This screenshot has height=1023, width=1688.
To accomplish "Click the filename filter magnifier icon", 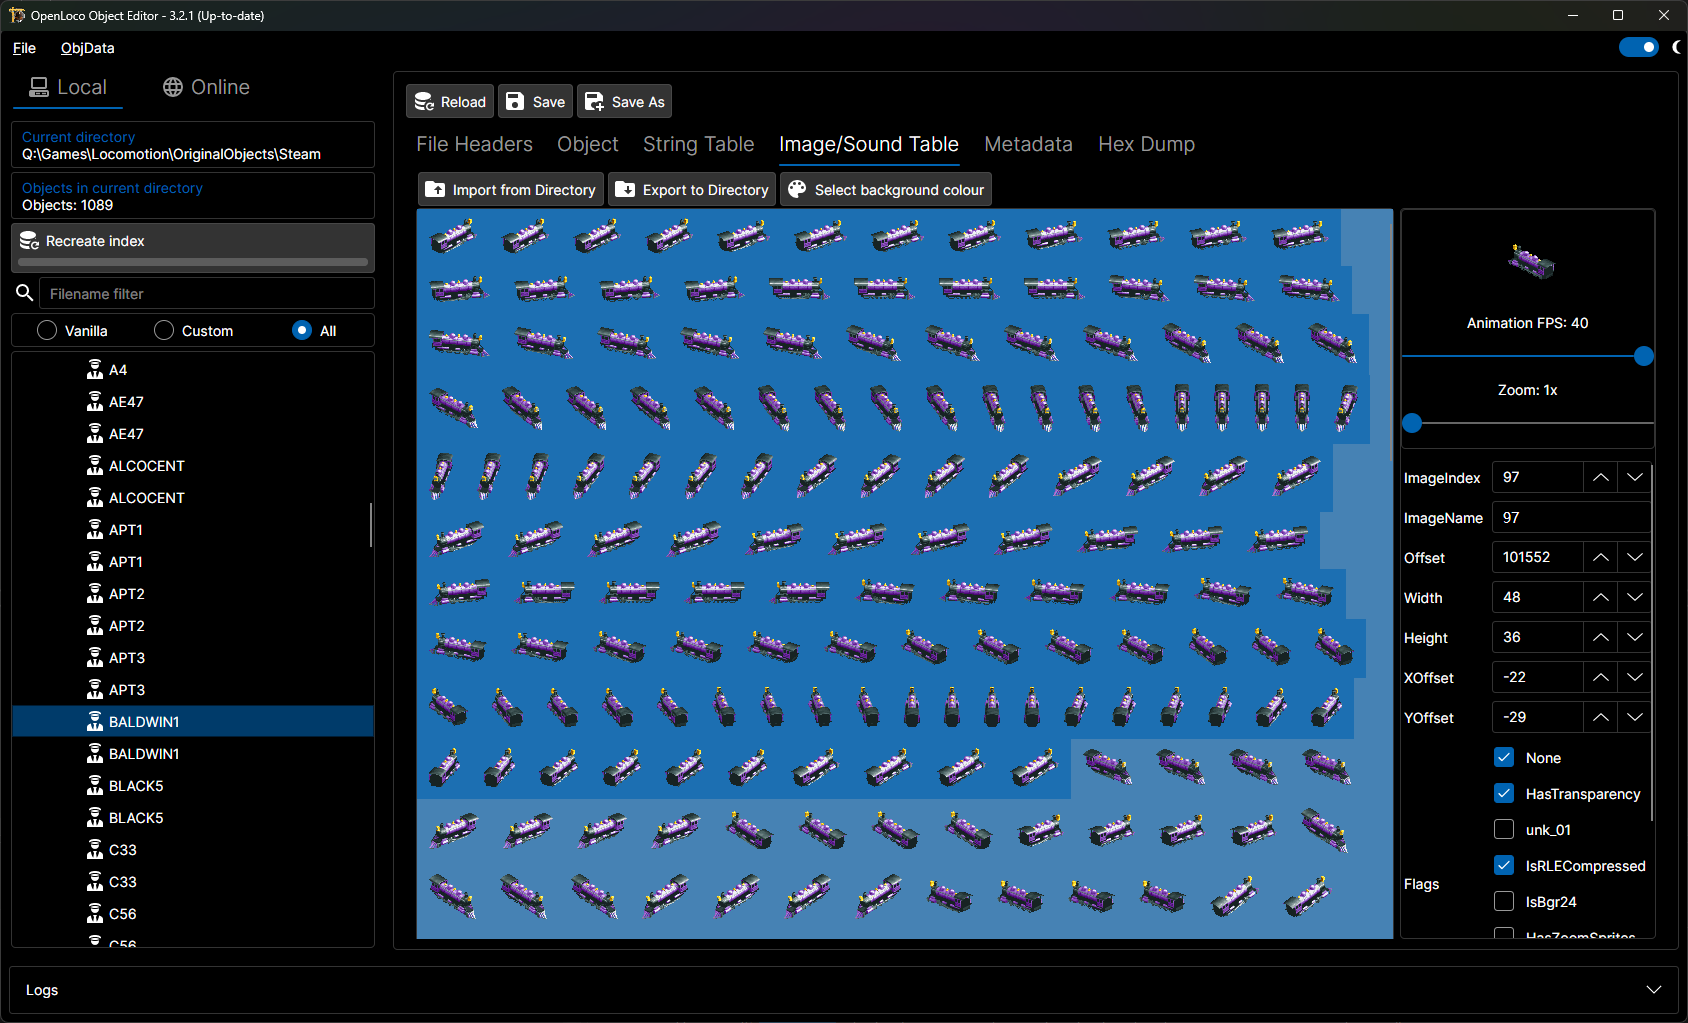I will tap(25, 293).
